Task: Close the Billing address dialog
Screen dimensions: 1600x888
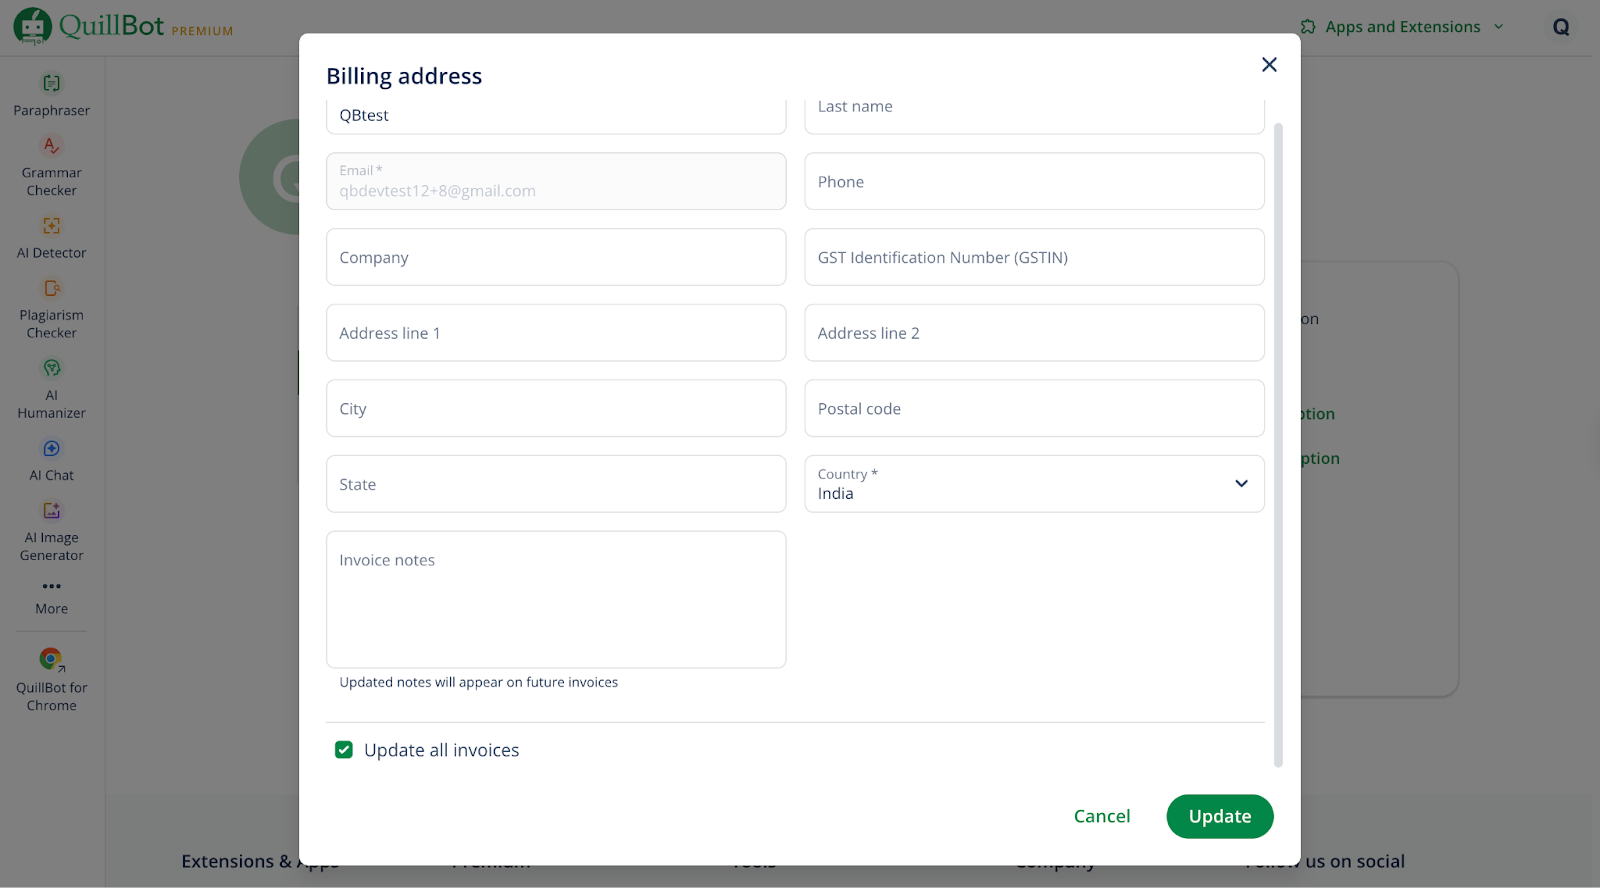Action: [x=1269, y=65]
